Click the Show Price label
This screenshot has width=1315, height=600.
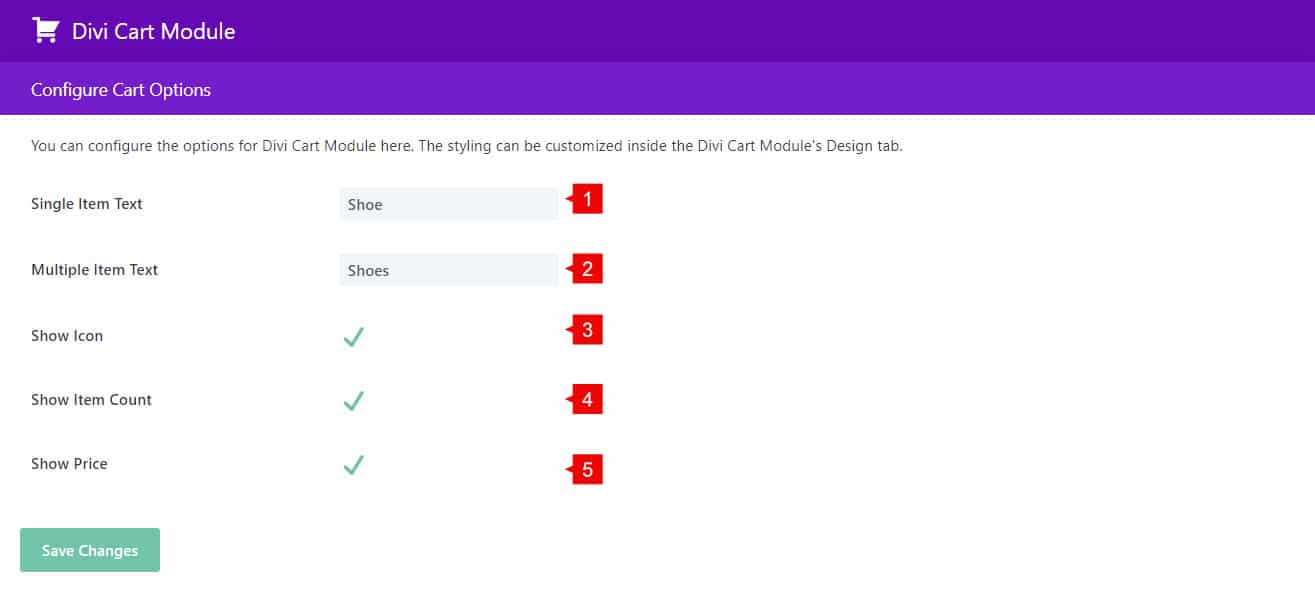click(69, 464)
